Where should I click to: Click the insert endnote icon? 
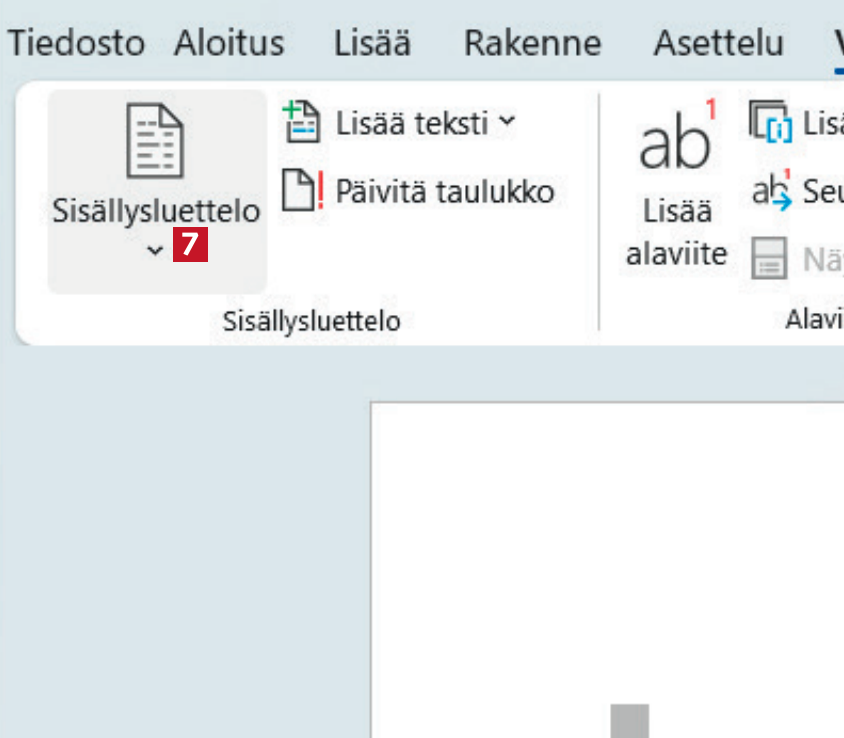771,122
